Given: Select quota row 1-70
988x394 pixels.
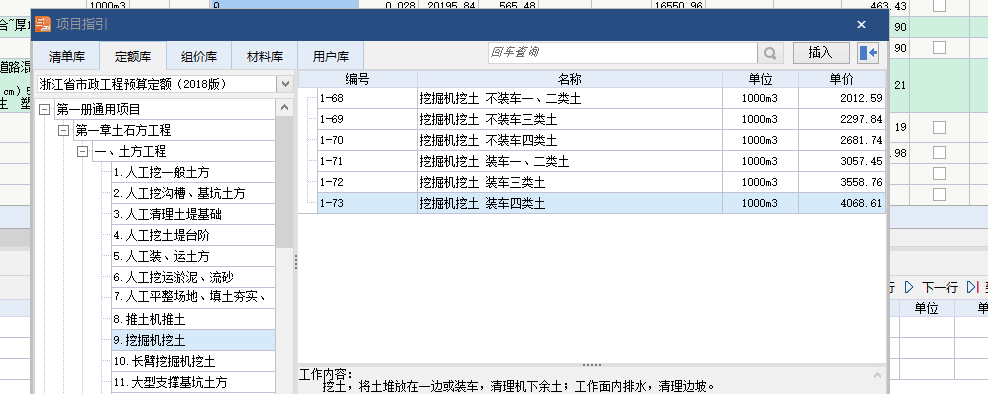Looking at the screenshot, I should (x=601, y=140).
